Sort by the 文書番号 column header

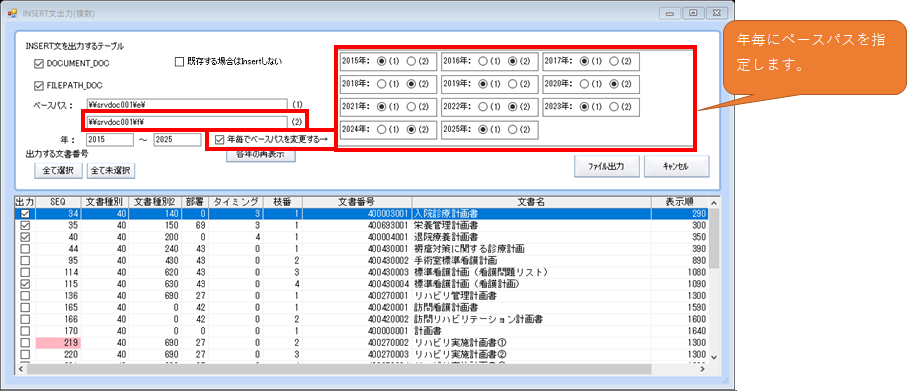[357, 202]
